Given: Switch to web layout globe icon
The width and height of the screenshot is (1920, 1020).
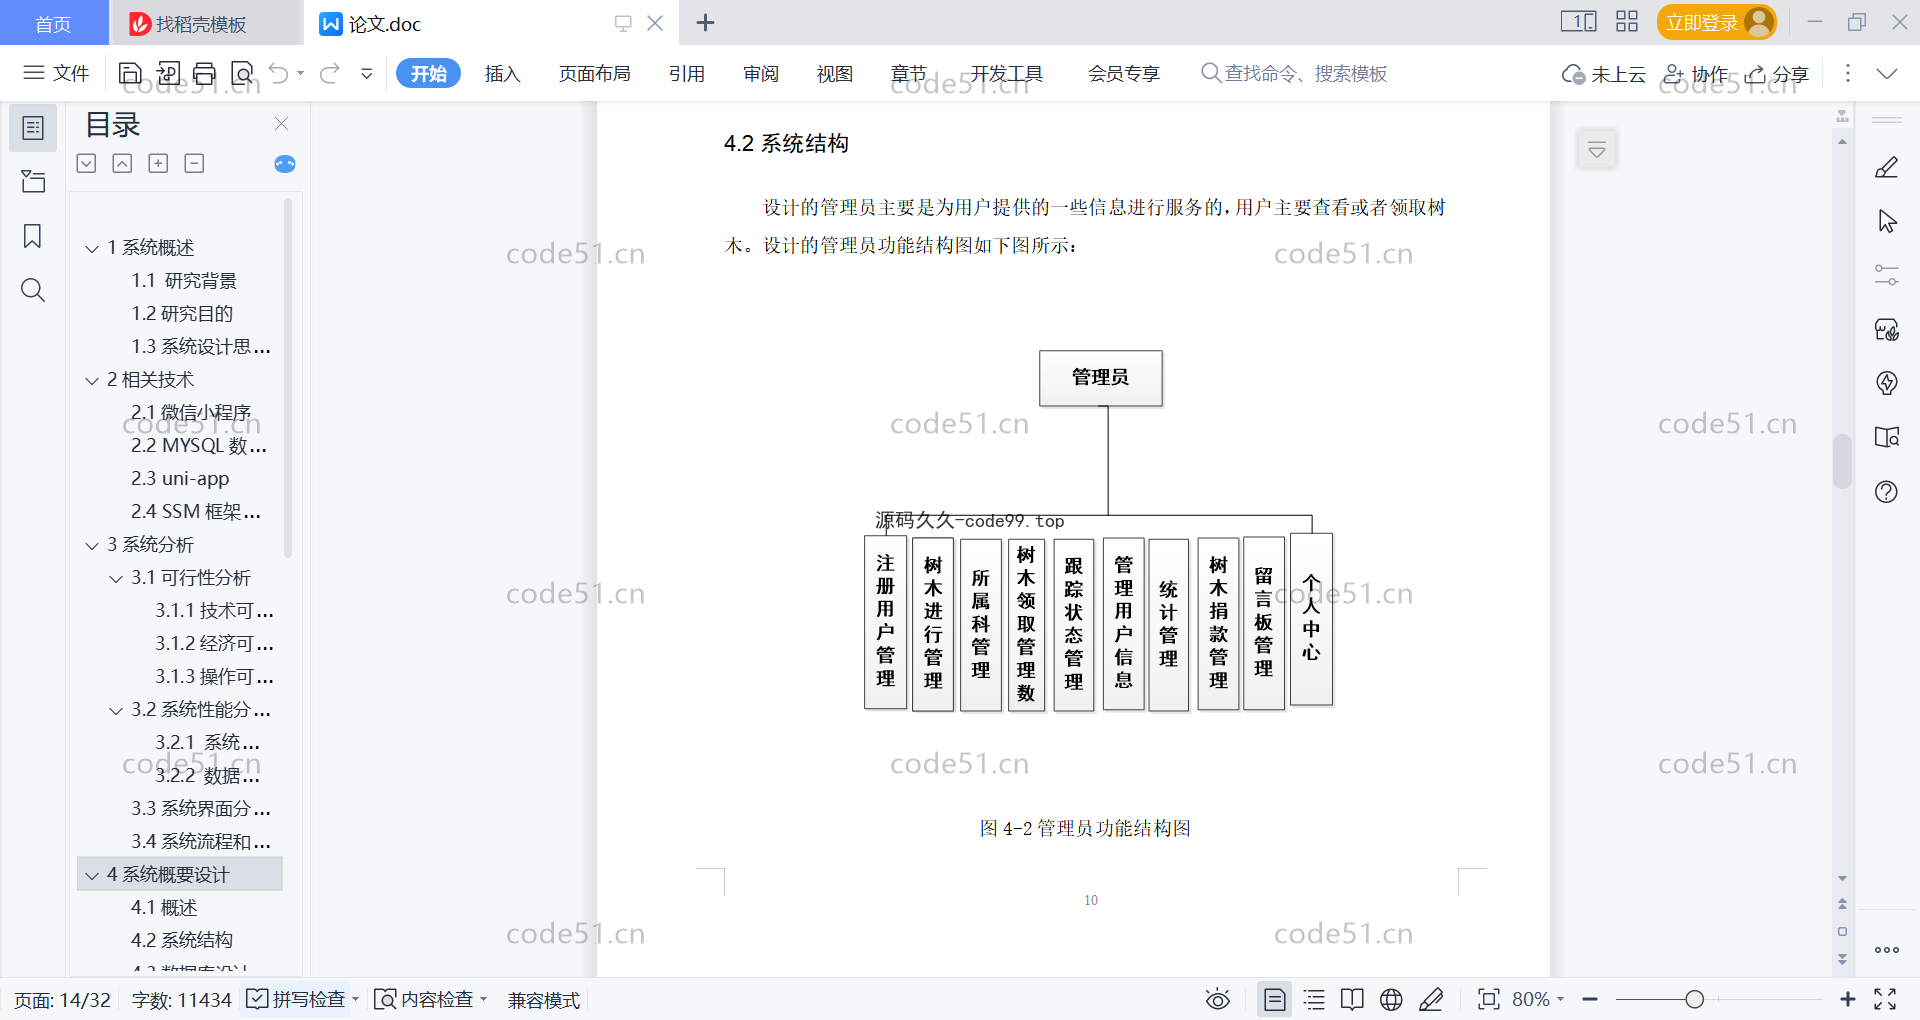Looking at the screenshot, I should click(x=1391, y=999).
